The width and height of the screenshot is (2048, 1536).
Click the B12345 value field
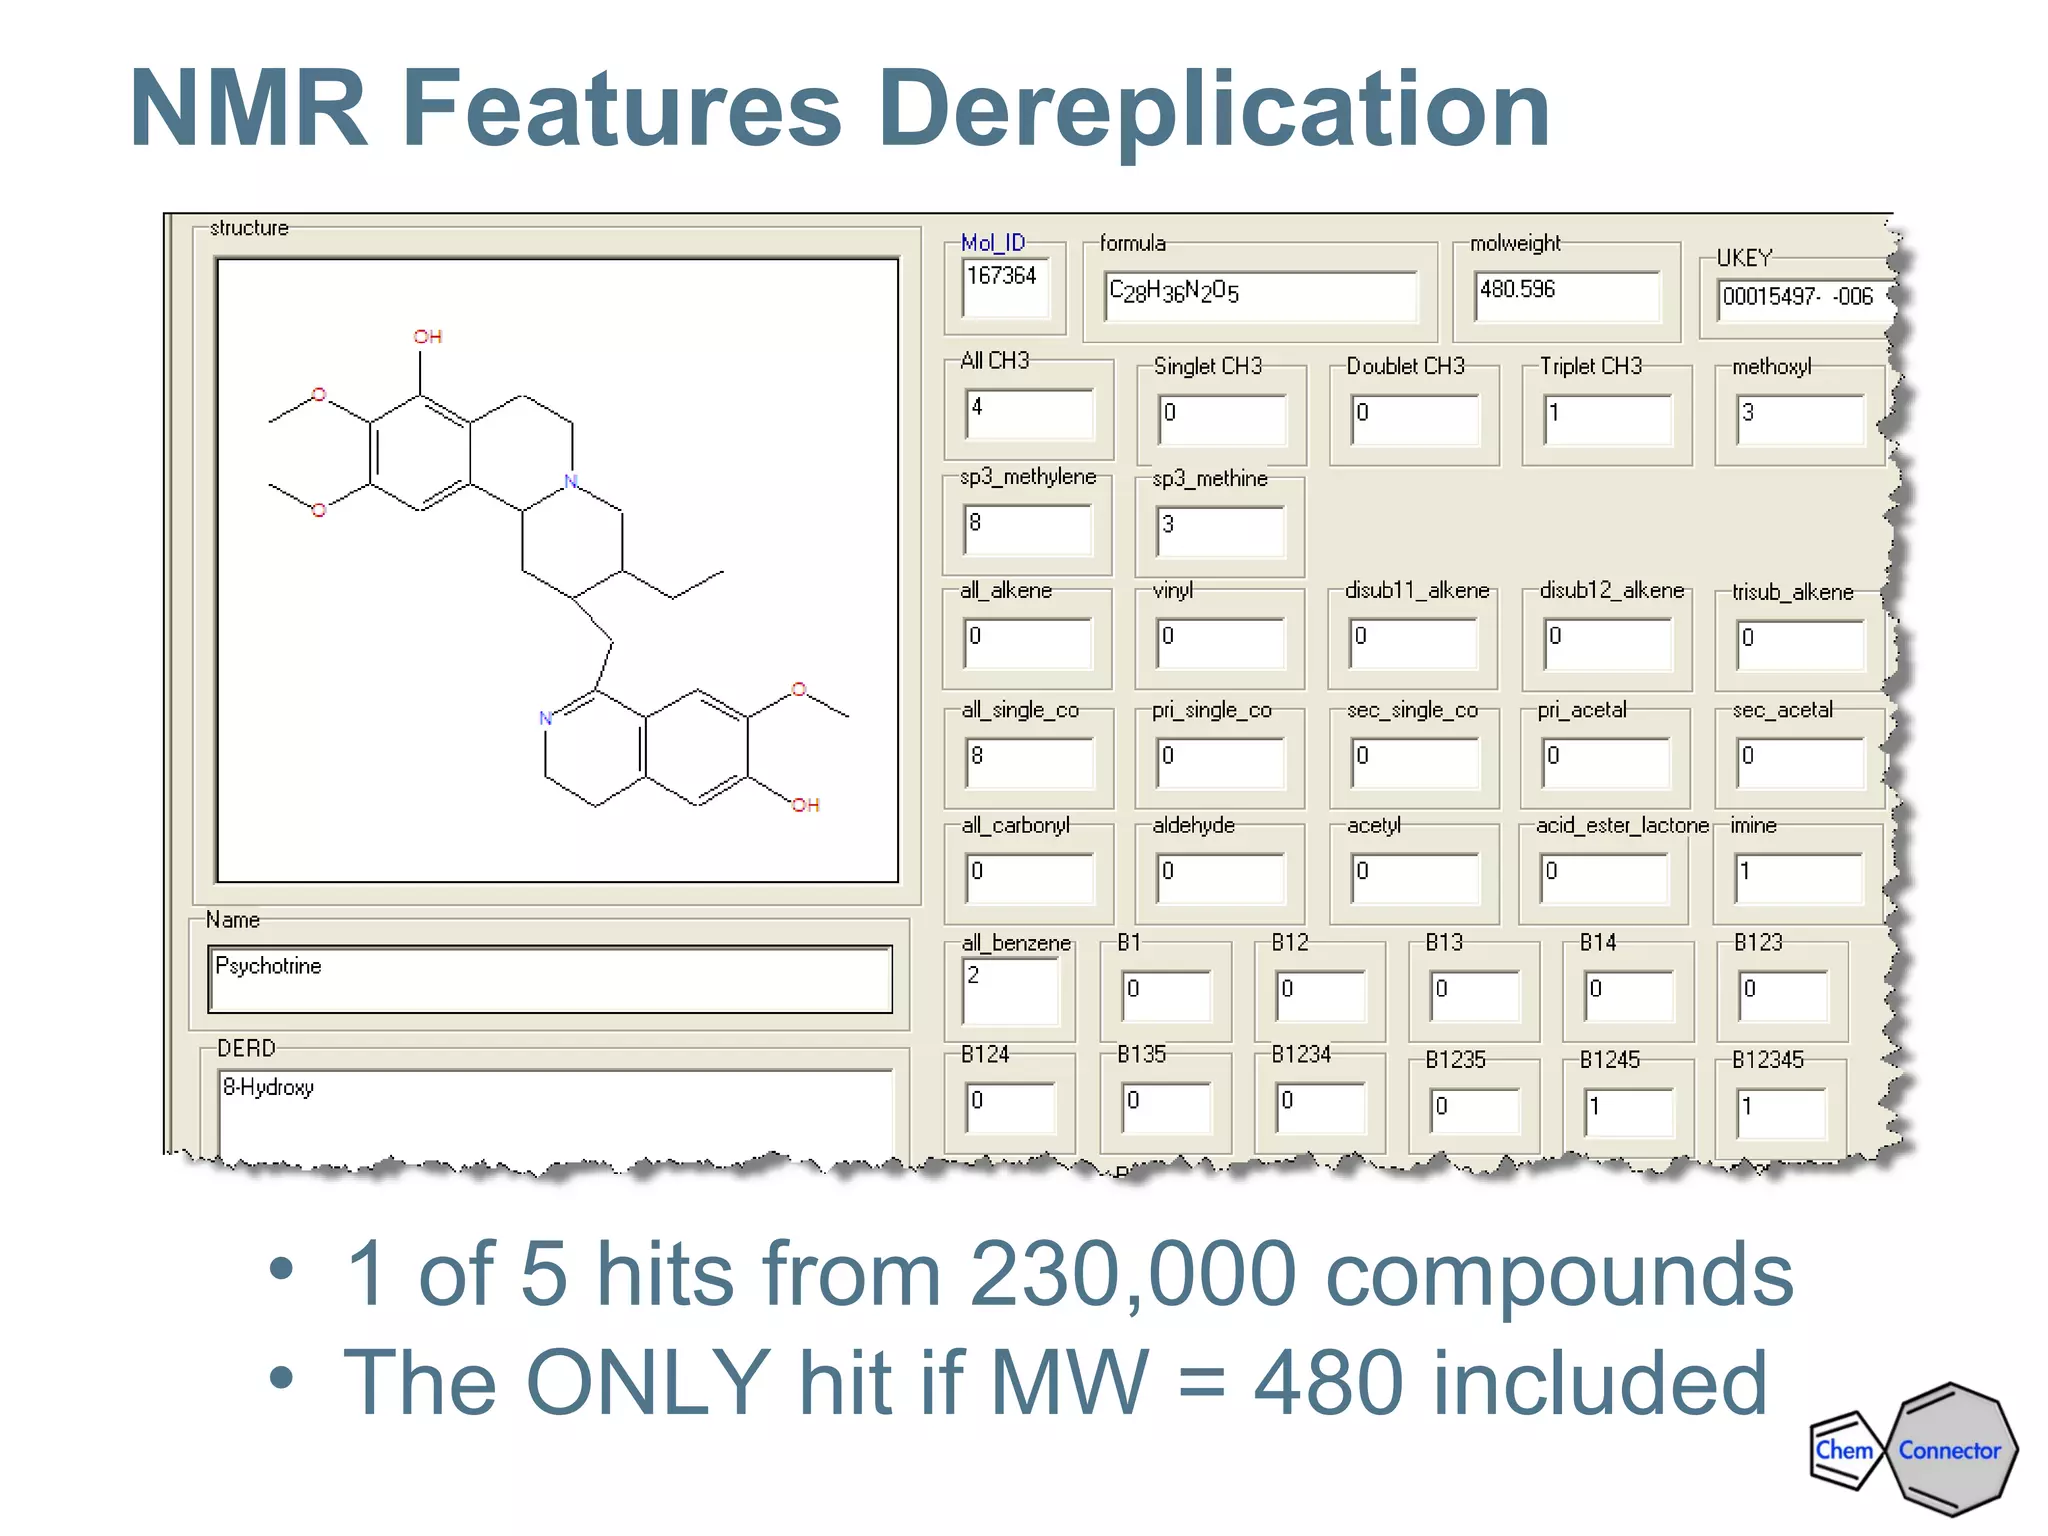pos(1782,1112)
